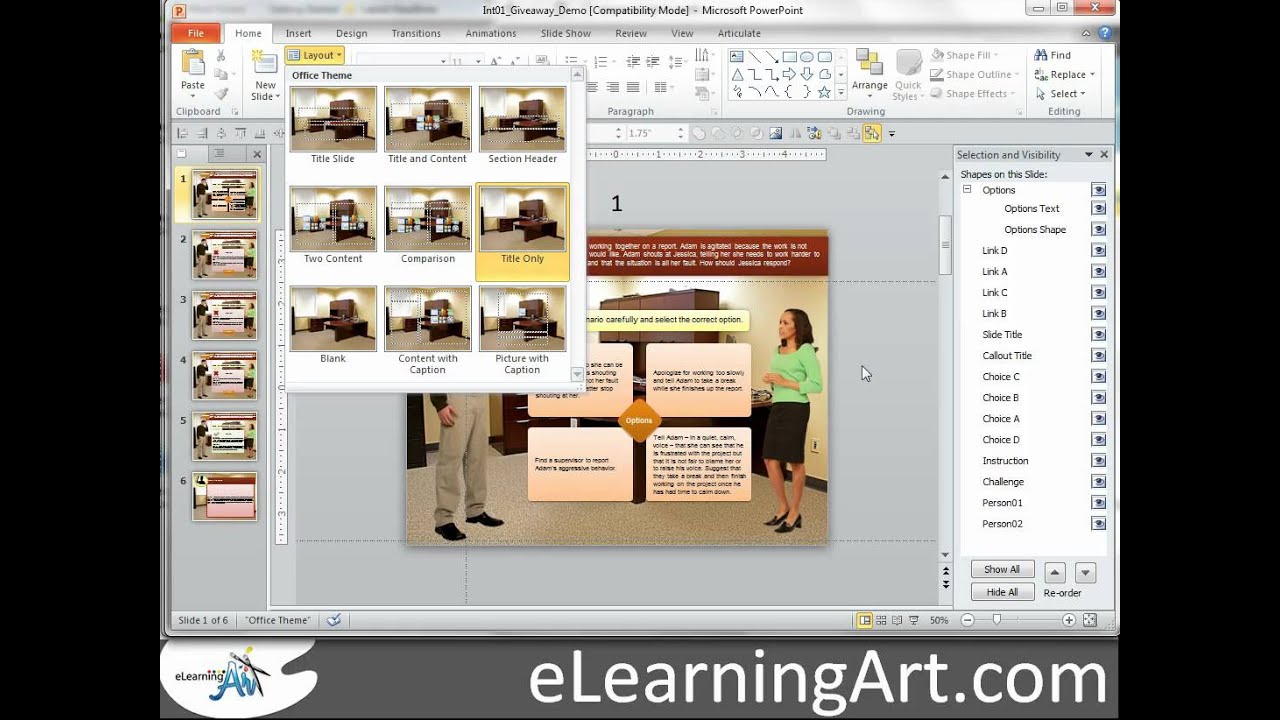
Task: Select slide 3 thumbnail
Action: tap(224, 315)
